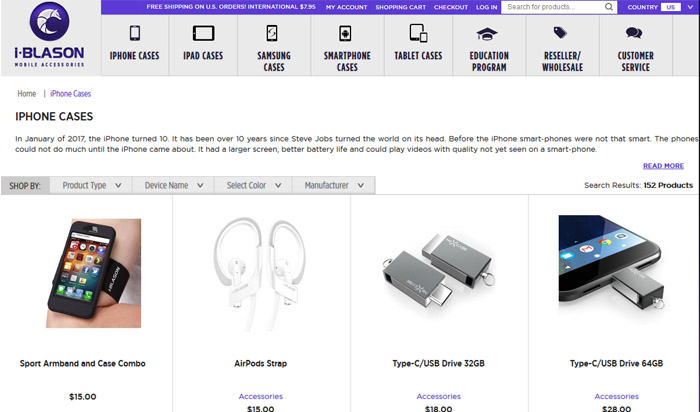Click the AirPods Strap title
700x412 pixels.
pos(261,363)
